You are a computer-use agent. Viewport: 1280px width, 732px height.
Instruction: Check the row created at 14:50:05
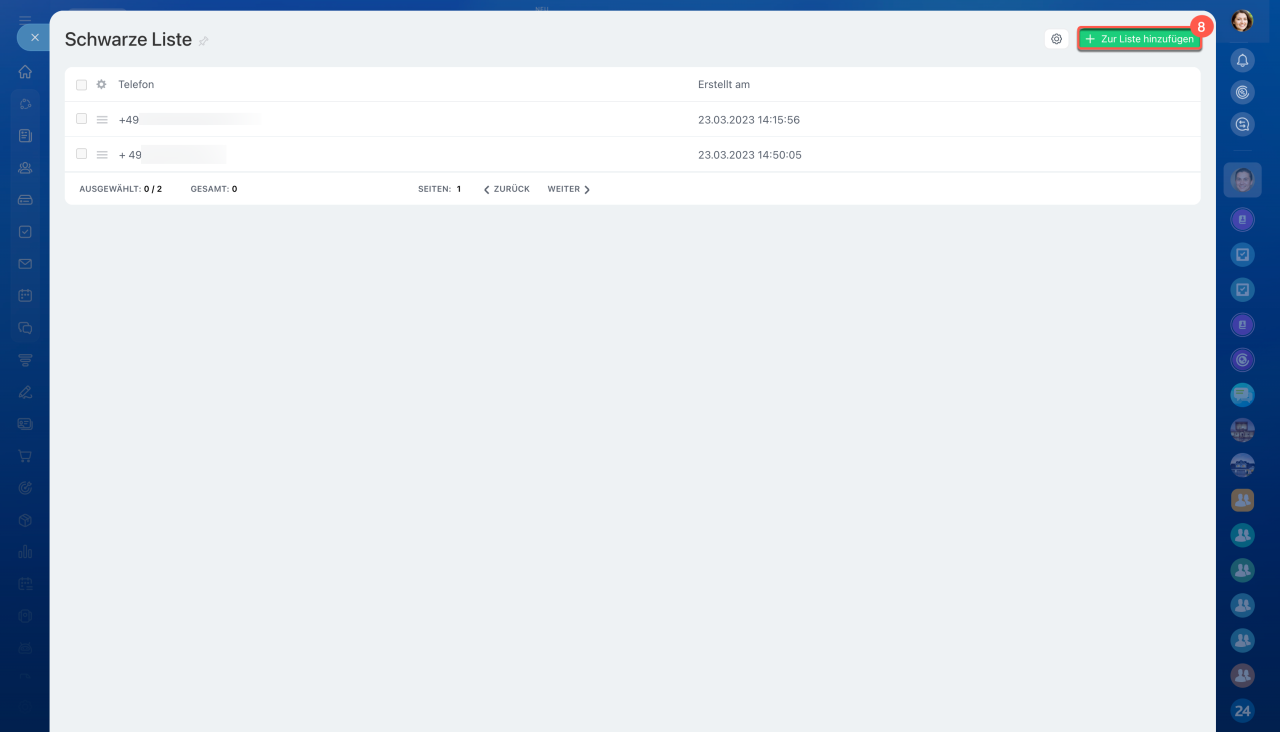pos(82,154)
